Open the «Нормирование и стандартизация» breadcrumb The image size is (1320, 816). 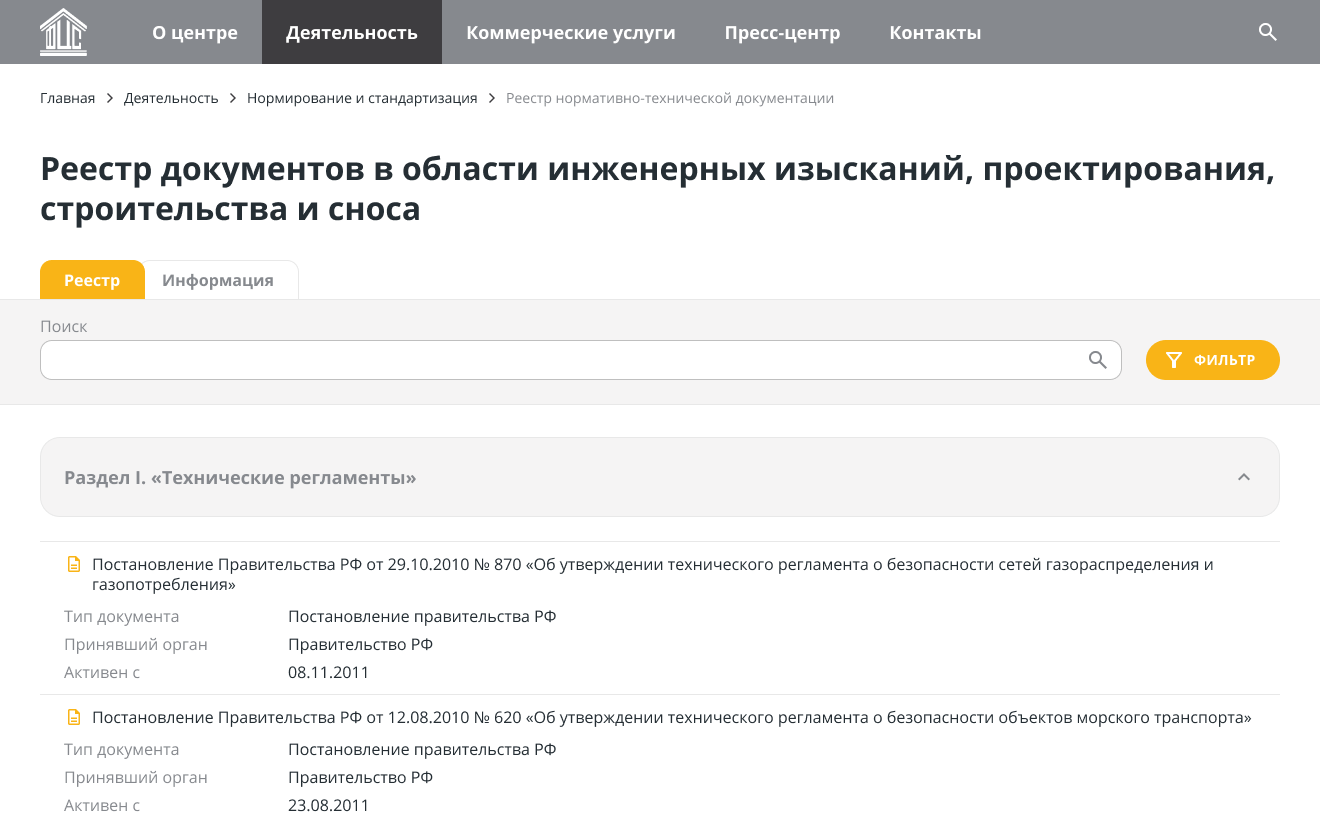click(x=362, y=98)
